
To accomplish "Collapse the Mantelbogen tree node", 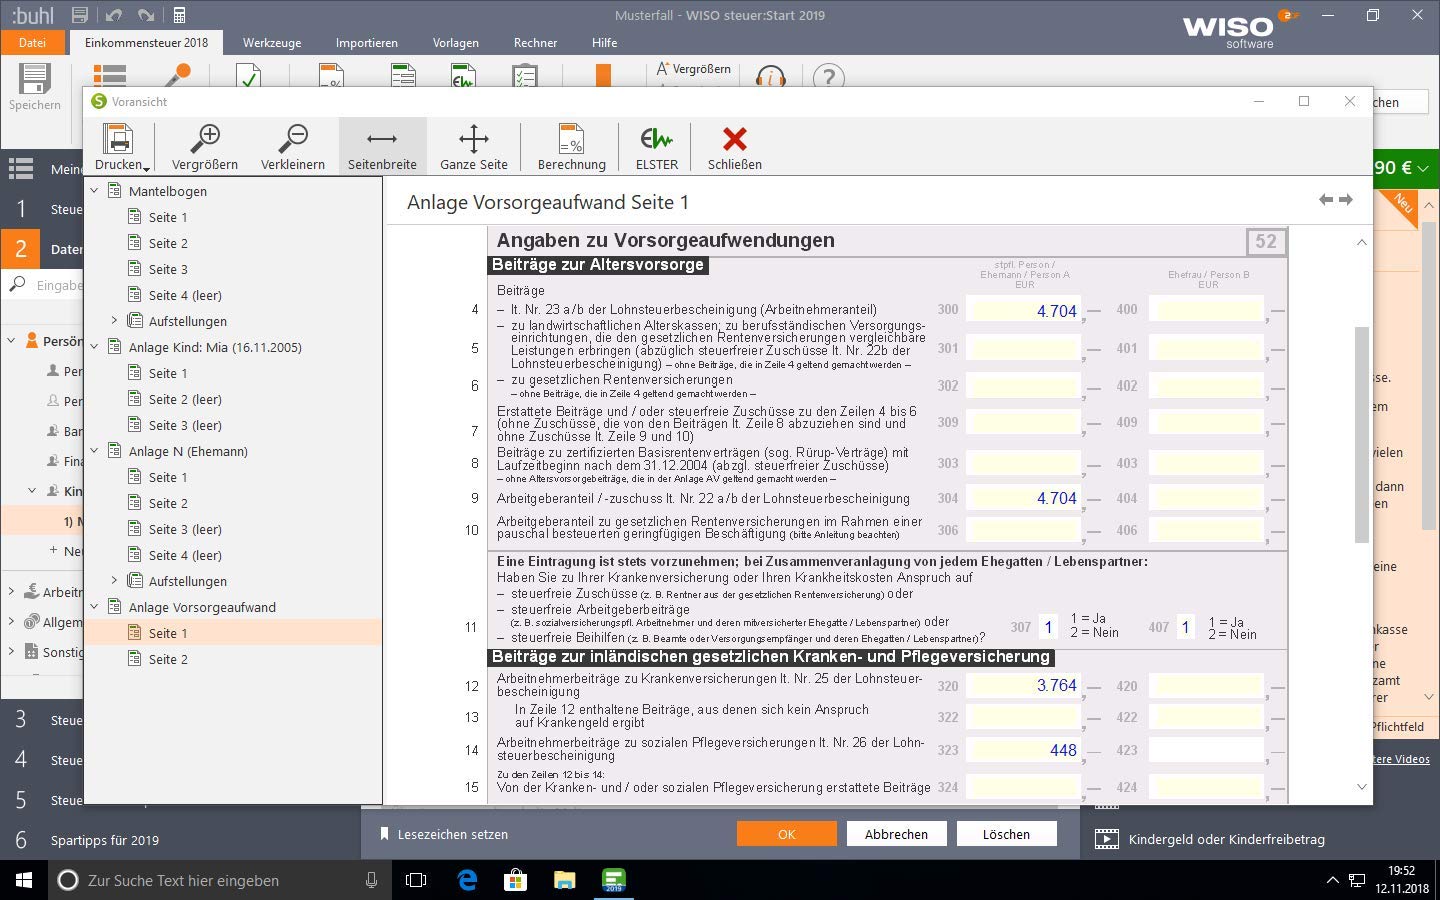I will (95, 190).
